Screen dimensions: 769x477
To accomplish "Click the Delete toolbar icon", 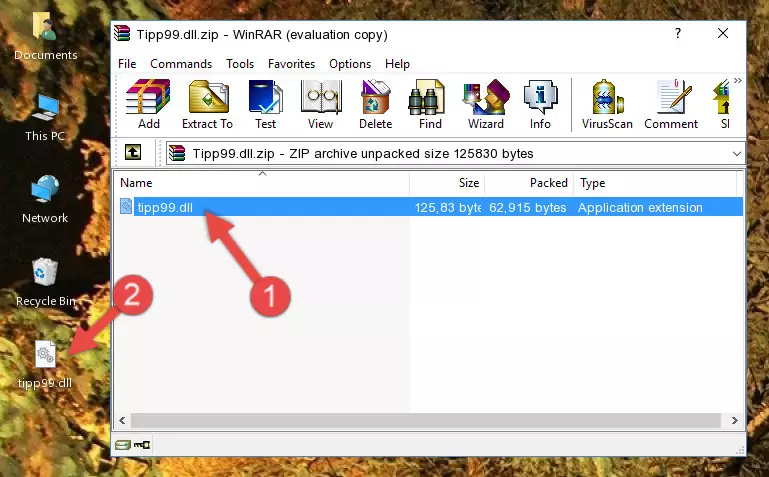I will coord(375,104).
